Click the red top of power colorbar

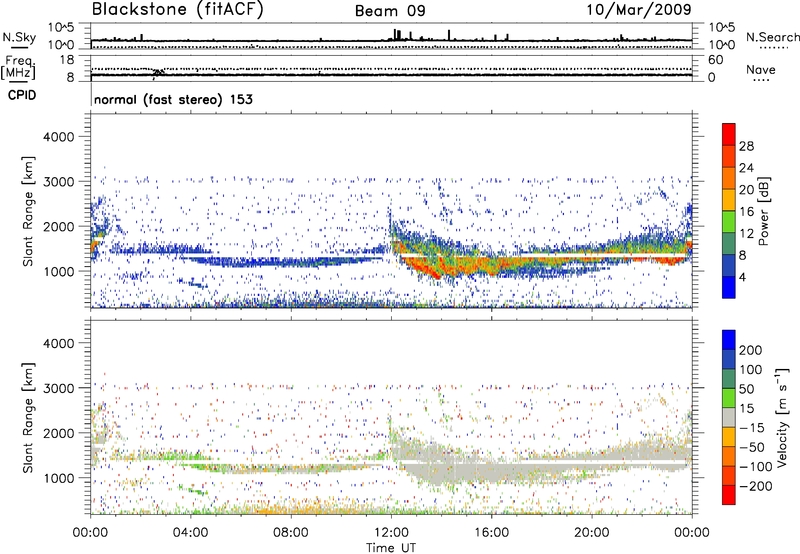click(729, 134)
